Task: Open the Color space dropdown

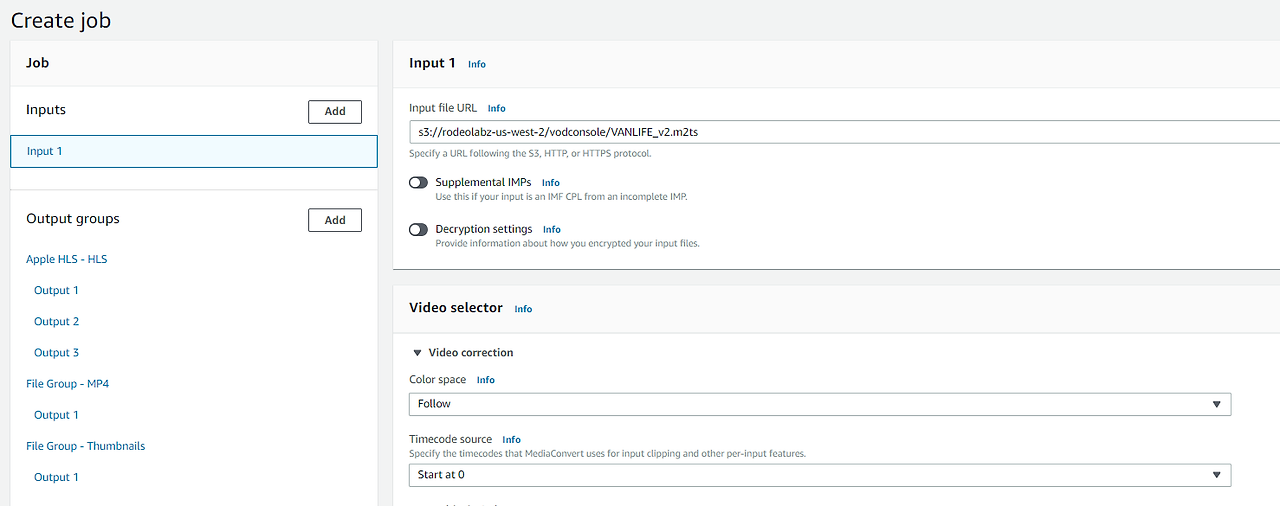Action: (x=819, y=404)
